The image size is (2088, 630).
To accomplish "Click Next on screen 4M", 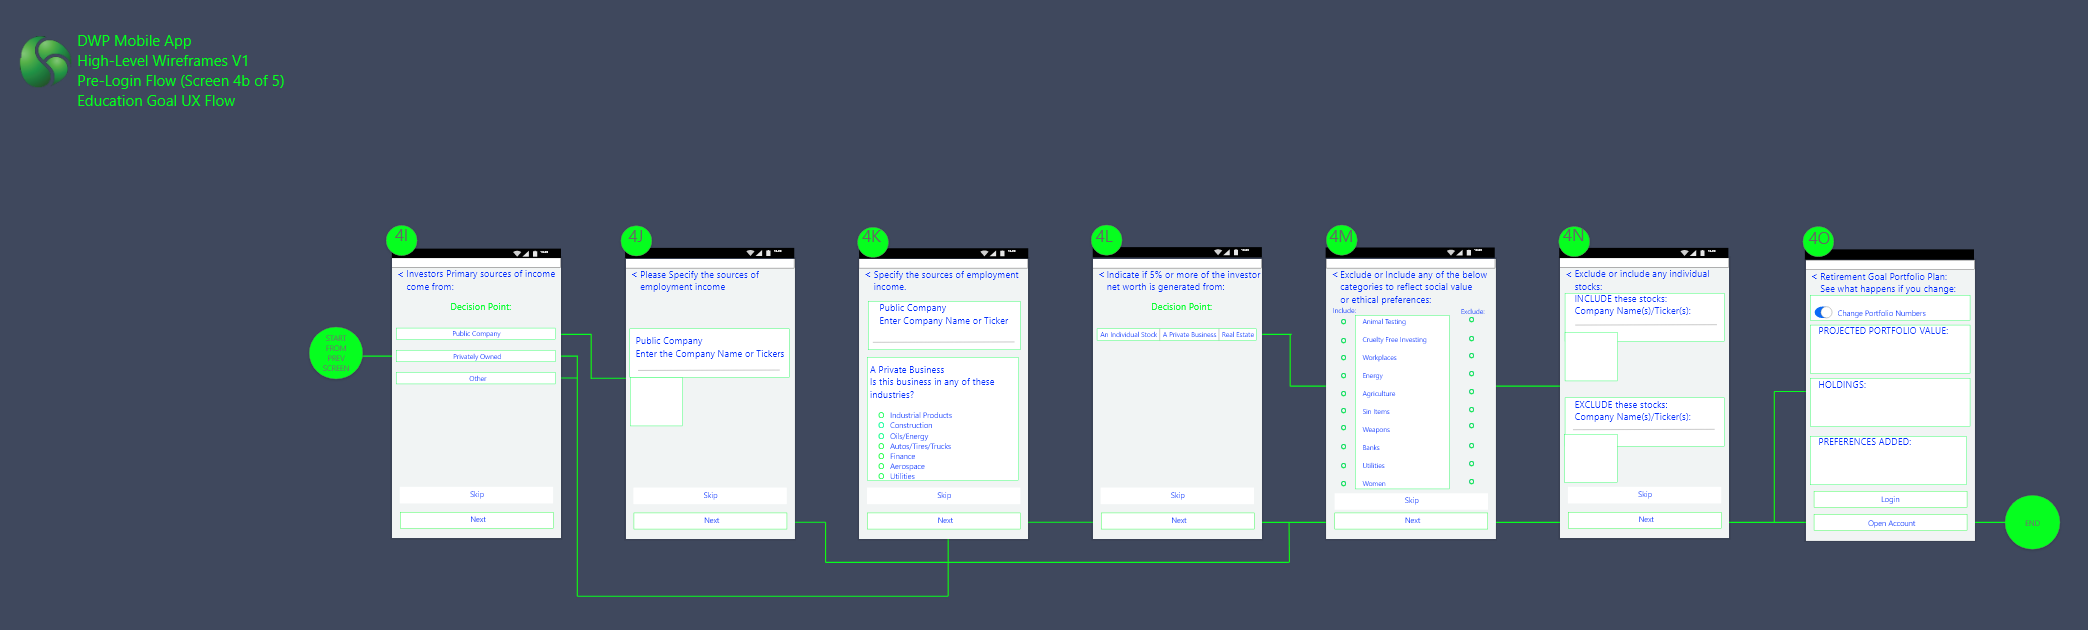I will 1411,521.
